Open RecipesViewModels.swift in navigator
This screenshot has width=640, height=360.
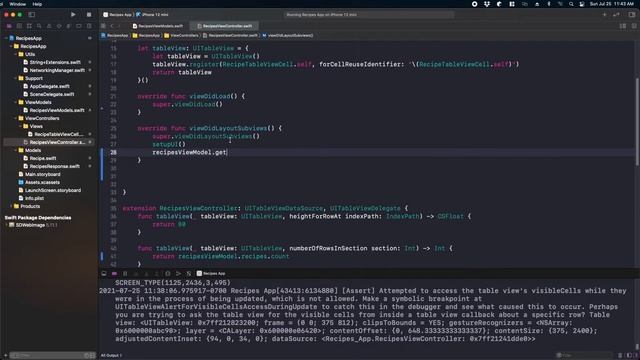tap(53, 110)
